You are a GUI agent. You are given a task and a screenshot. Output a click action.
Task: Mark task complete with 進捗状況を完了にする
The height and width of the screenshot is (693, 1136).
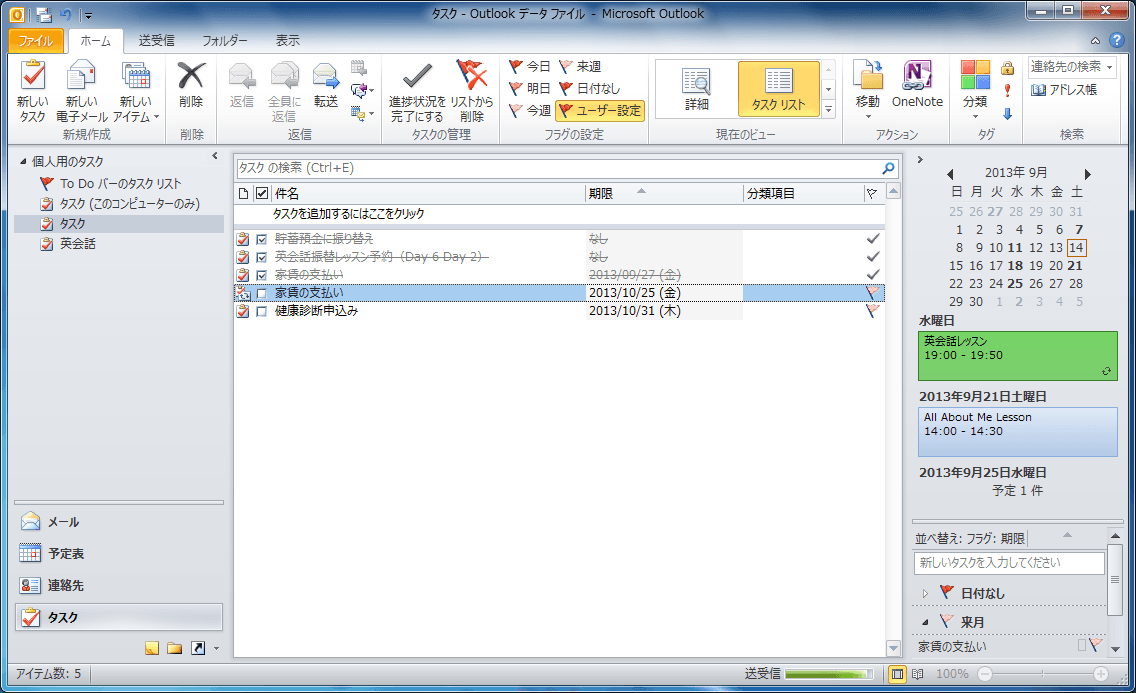[417, 91]
